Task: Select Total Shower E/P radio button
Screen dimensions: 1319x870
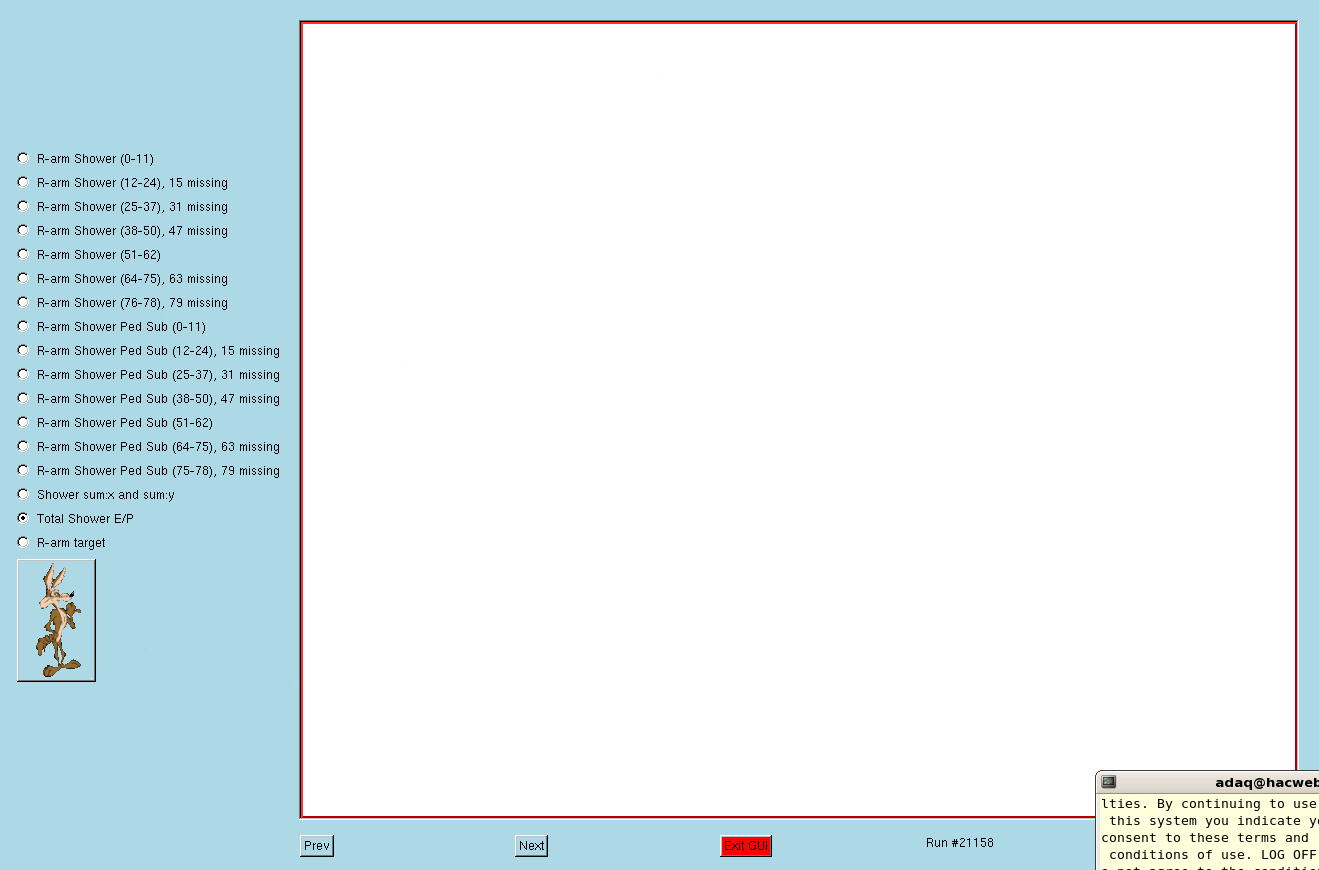Action: [23, 518]
